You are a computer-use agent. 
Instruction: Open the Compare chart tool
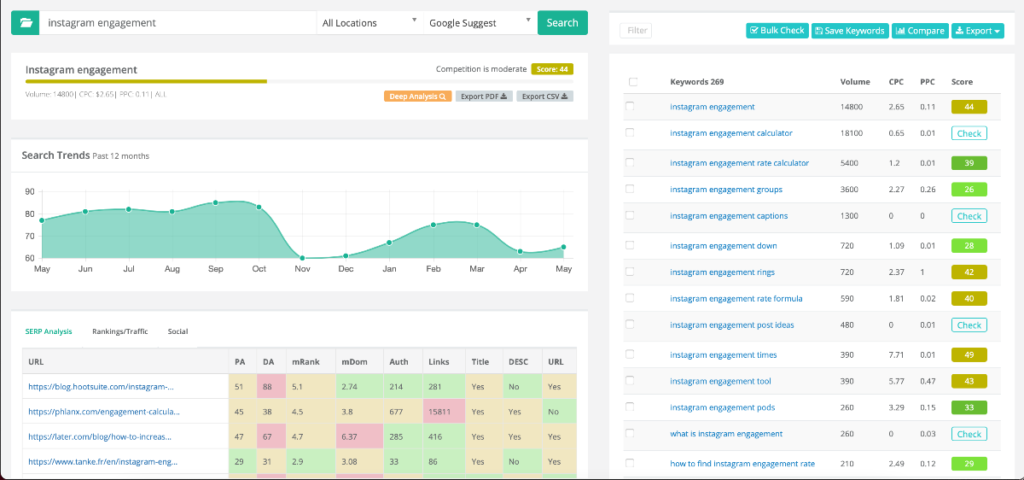pos(919,31)
